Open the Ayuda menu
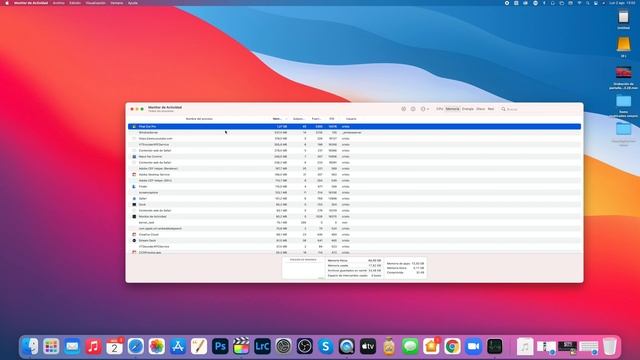This screenshot has width=640, height=360. [x=133, y=3]
